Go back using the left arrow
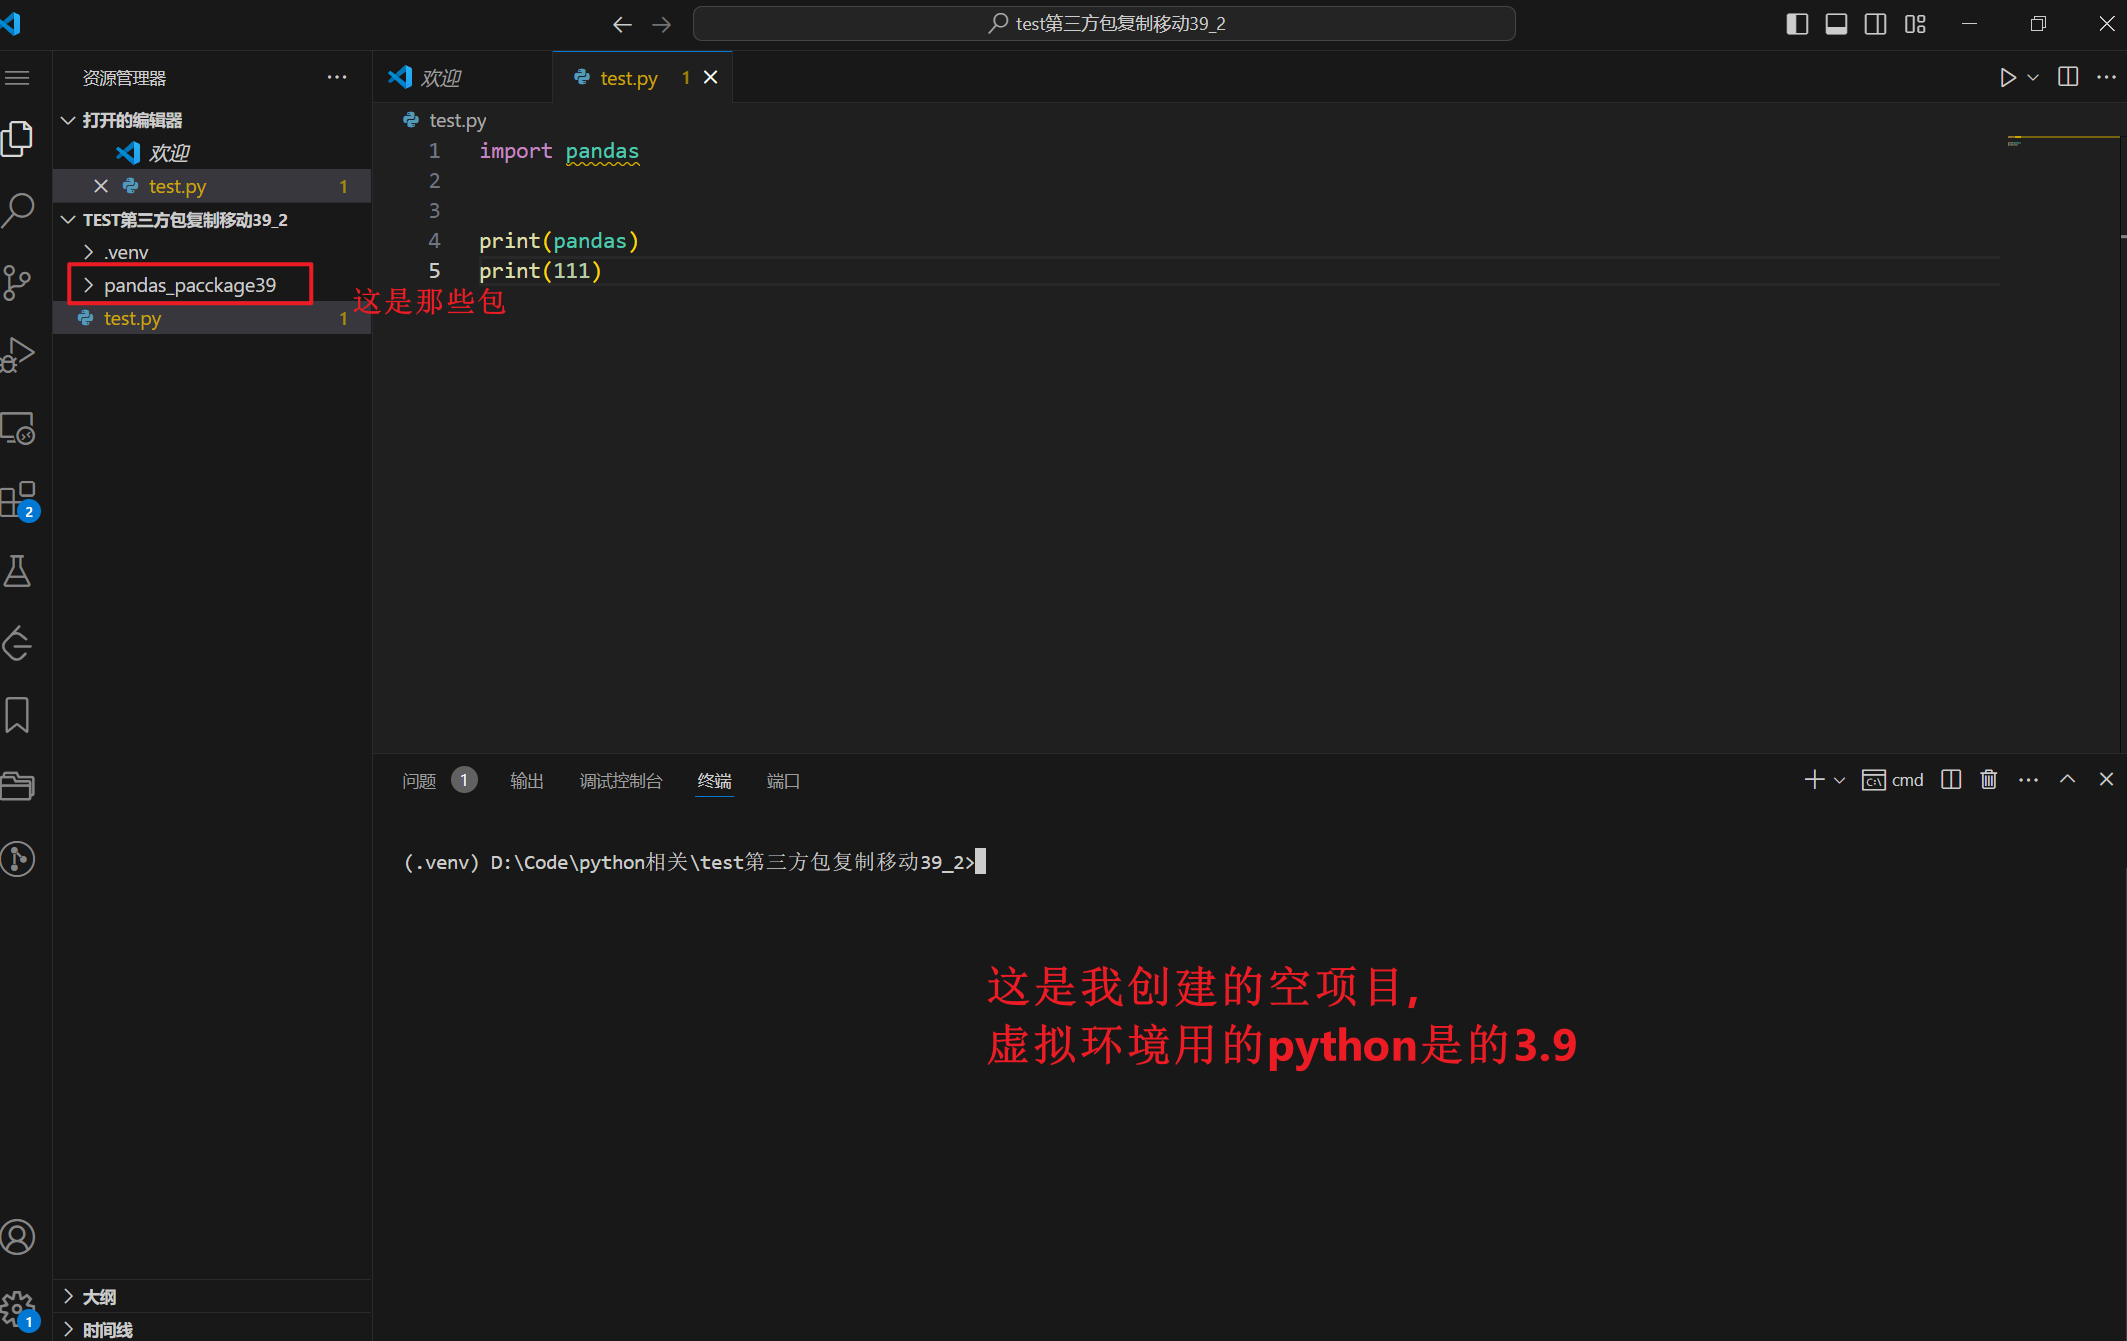The width and height of the screenshot is (2127, 1341). point(622,24)
